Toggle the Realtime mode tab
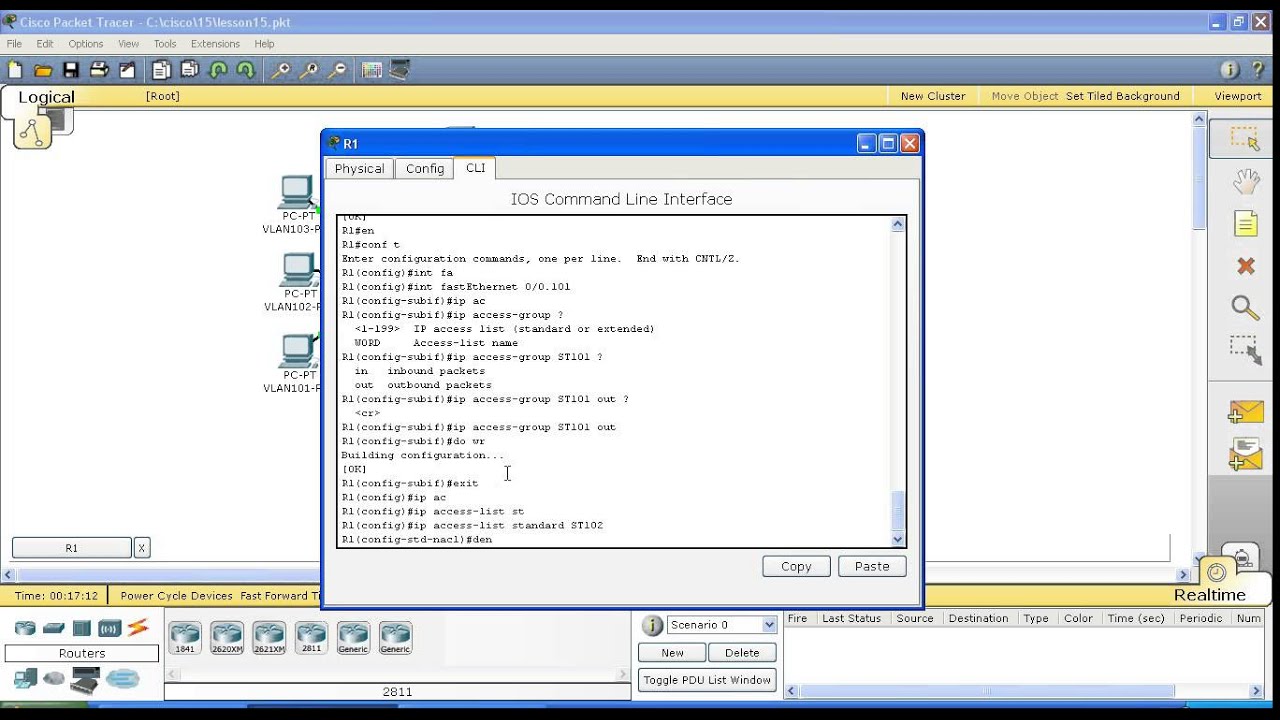Image resolution: width=1280 pixels, height=720 pixels. 1209,594
